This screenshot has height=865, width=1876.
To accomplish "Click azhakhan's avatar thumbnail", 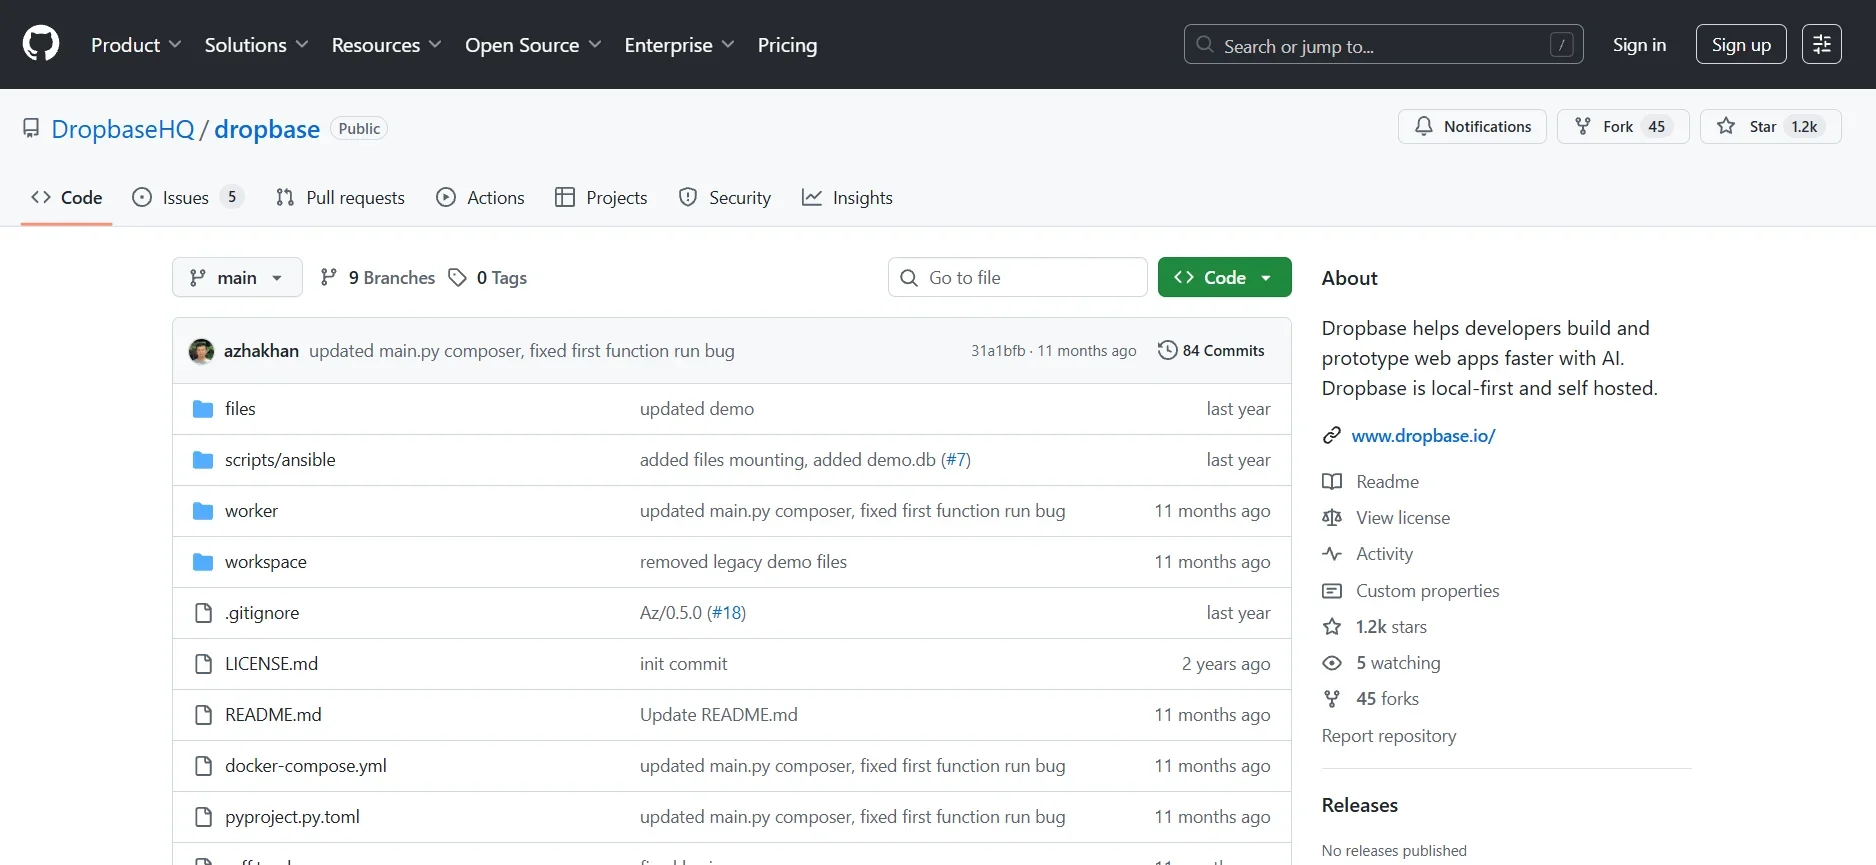I will click(202, 351).
